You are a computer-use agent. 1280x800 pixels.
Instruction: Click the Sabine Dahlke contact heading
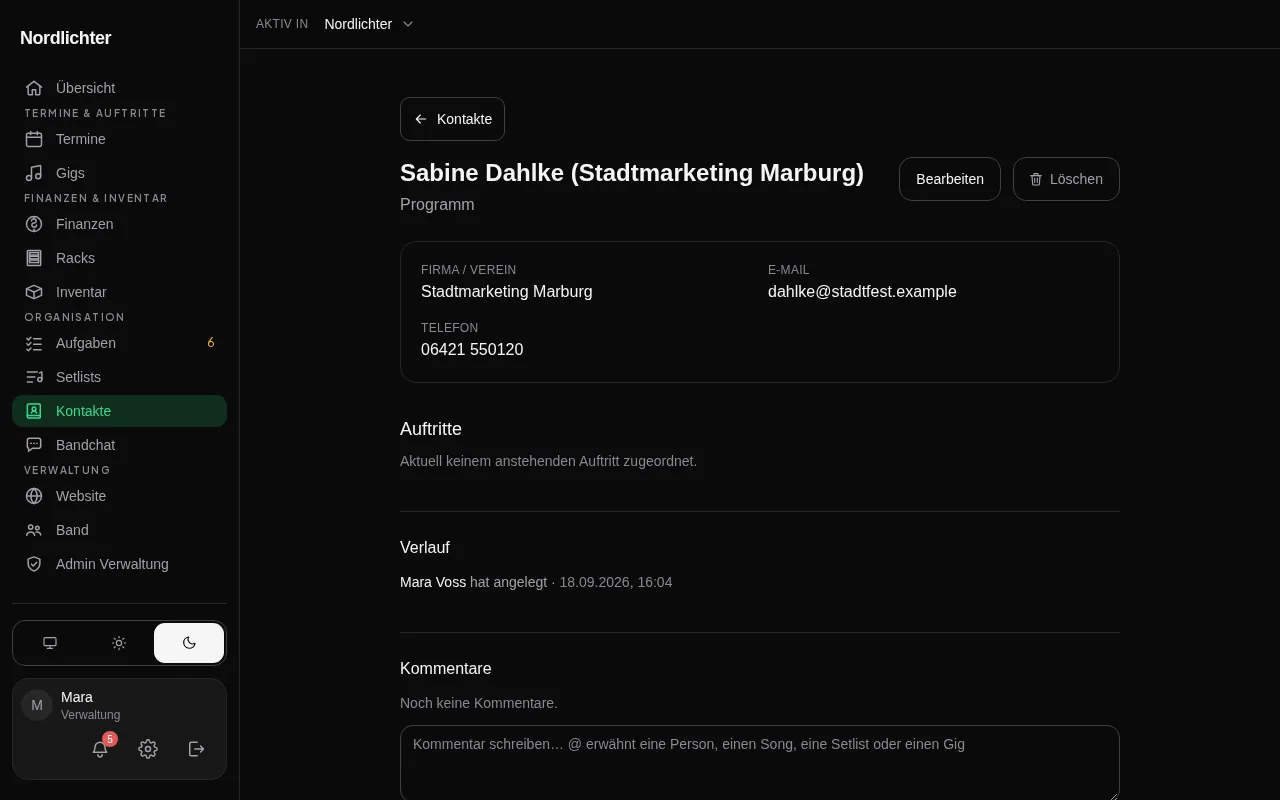tap(632, 173)
